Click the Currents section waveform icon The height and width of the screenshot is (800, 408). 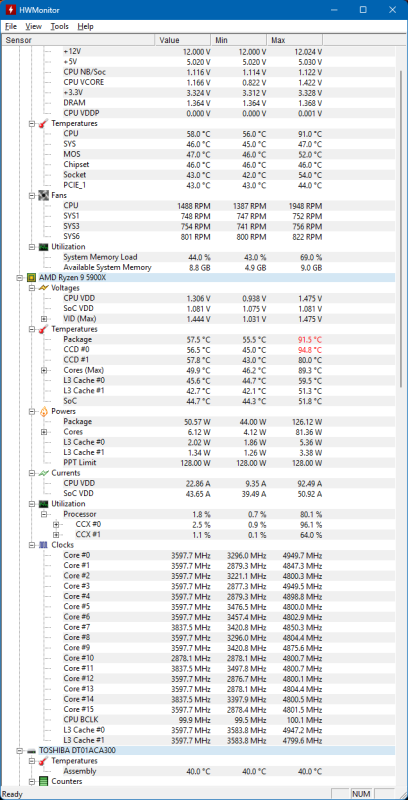pyautogui.click(x=44, y=473)
